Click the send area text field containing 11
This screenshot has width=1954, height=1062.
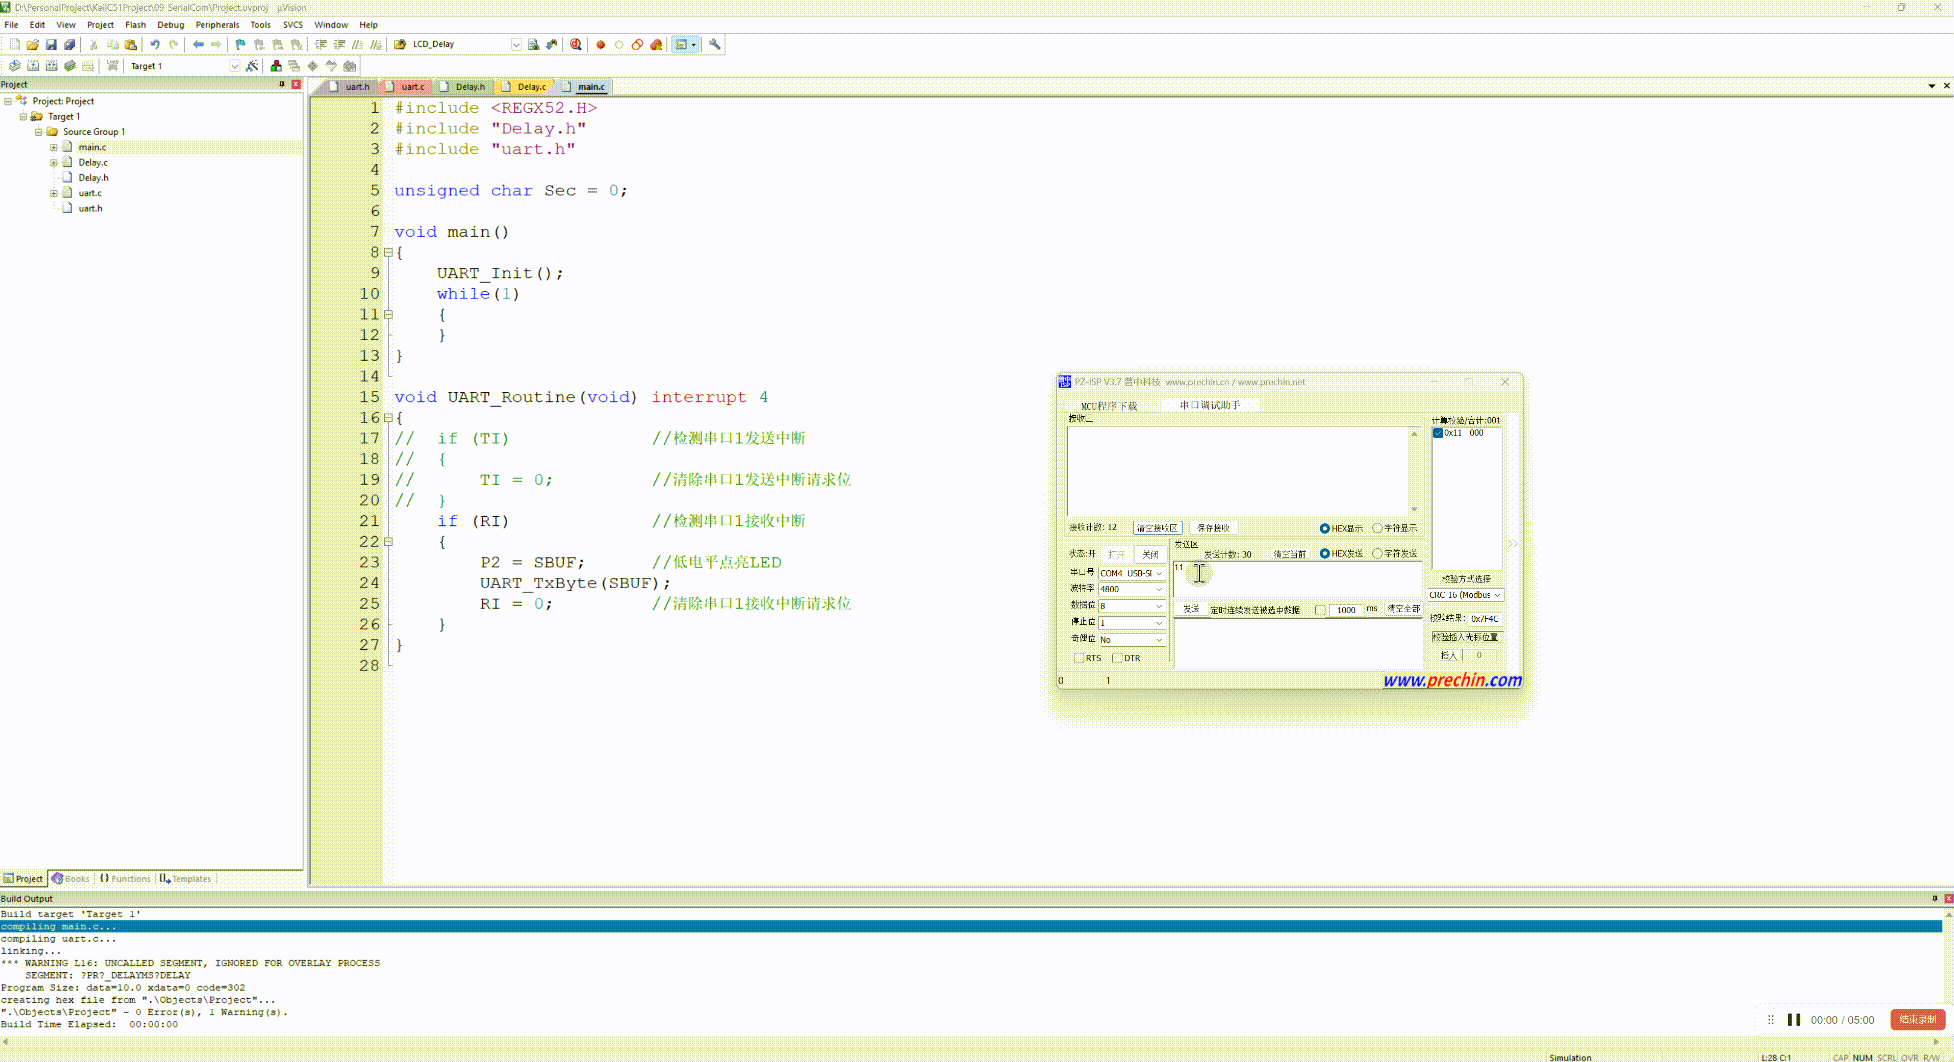pyautogui.click(x=1297, y=579)
